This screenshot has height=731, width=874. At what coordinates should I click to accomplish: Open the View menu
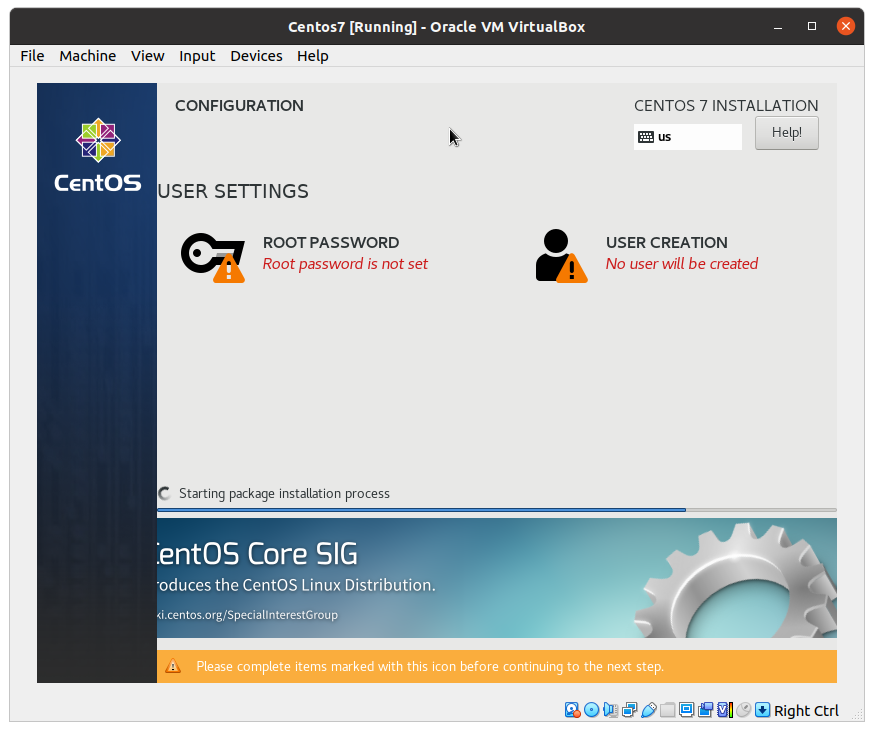click(x=148, y=56)
